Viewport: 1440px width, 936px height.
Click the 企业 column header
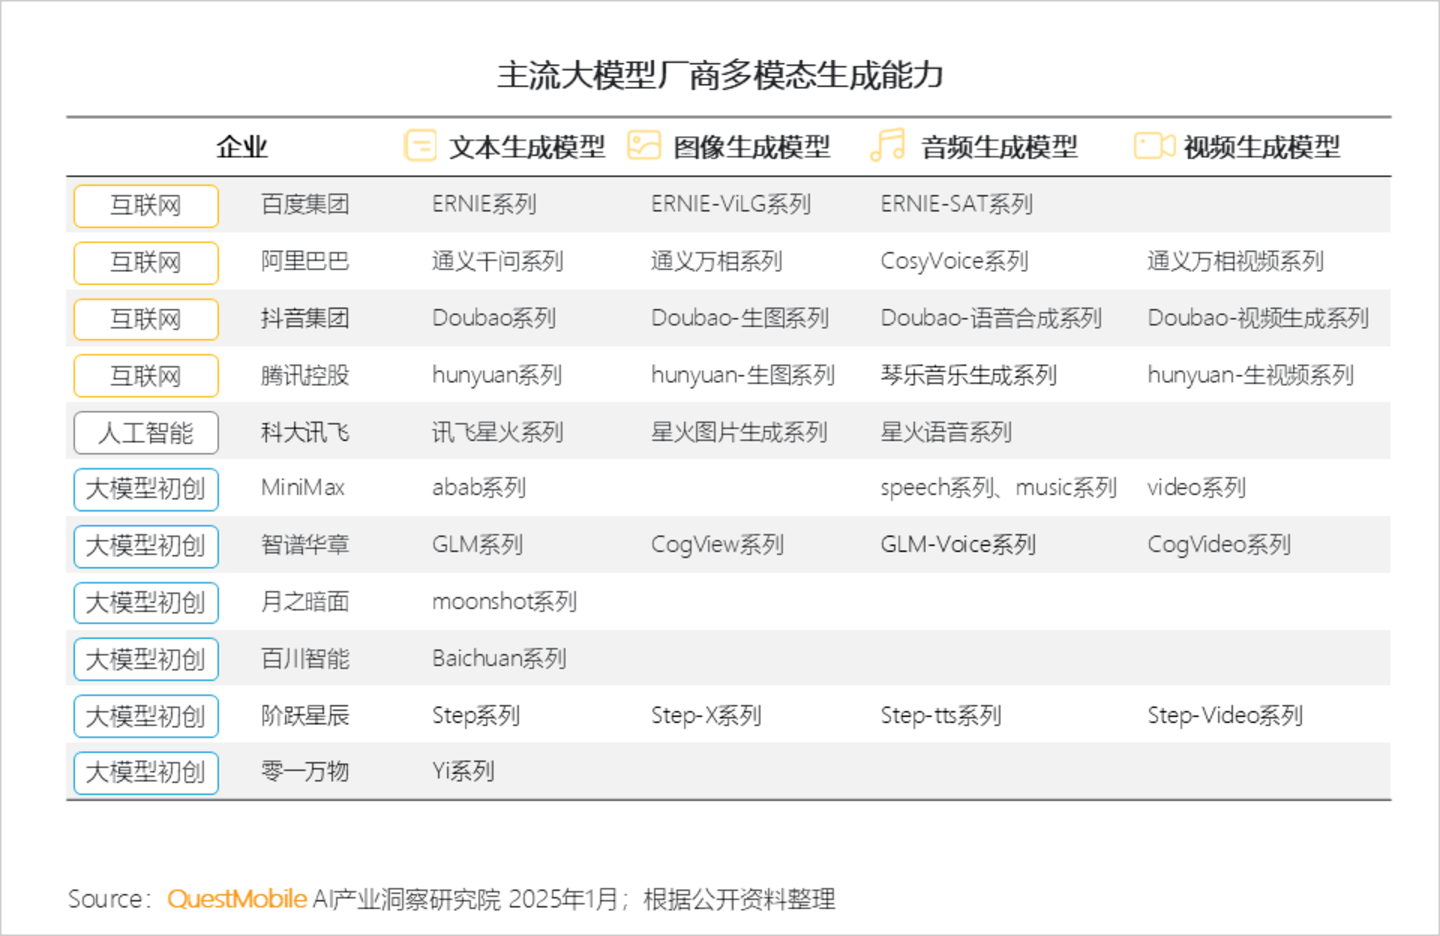pyautogui.click(x=242, y=147)
